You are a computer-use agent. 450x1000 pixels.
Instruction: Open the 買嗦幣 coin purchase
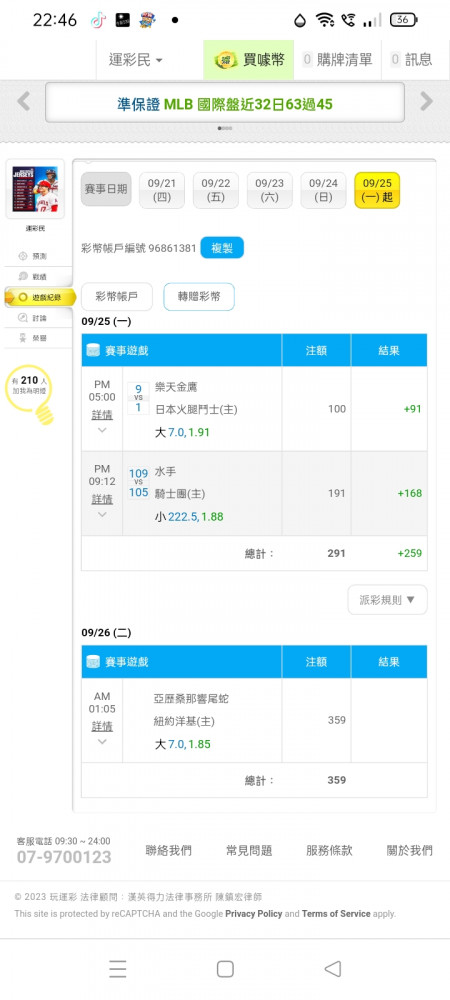[x=249, y=60]
